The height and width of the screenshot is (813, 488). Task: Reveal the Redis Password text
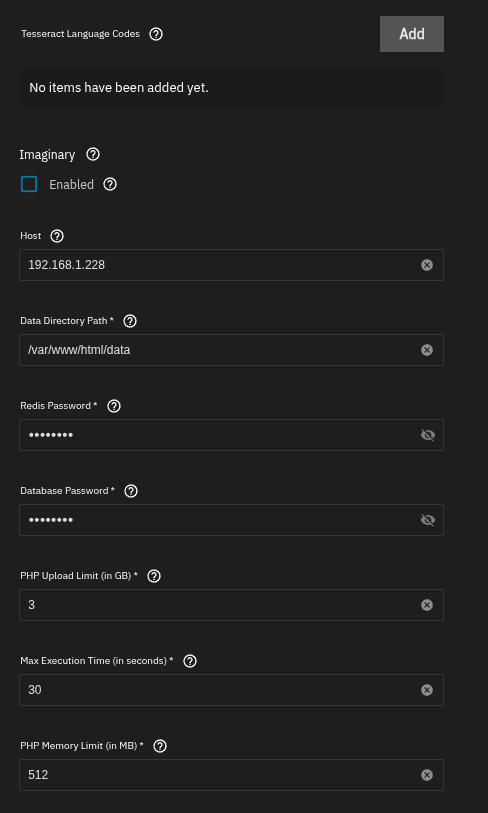click(427, 435)
